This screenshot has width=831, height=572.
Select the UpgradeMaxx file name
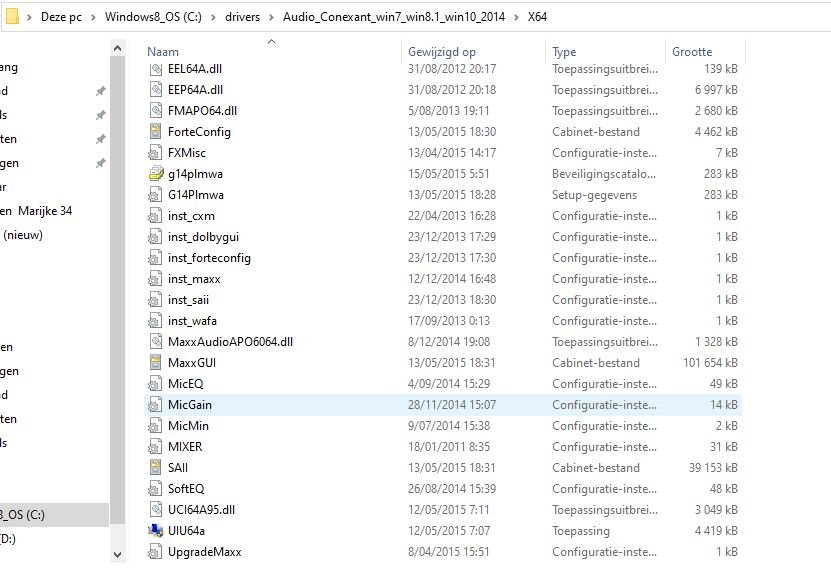[205, 552]
